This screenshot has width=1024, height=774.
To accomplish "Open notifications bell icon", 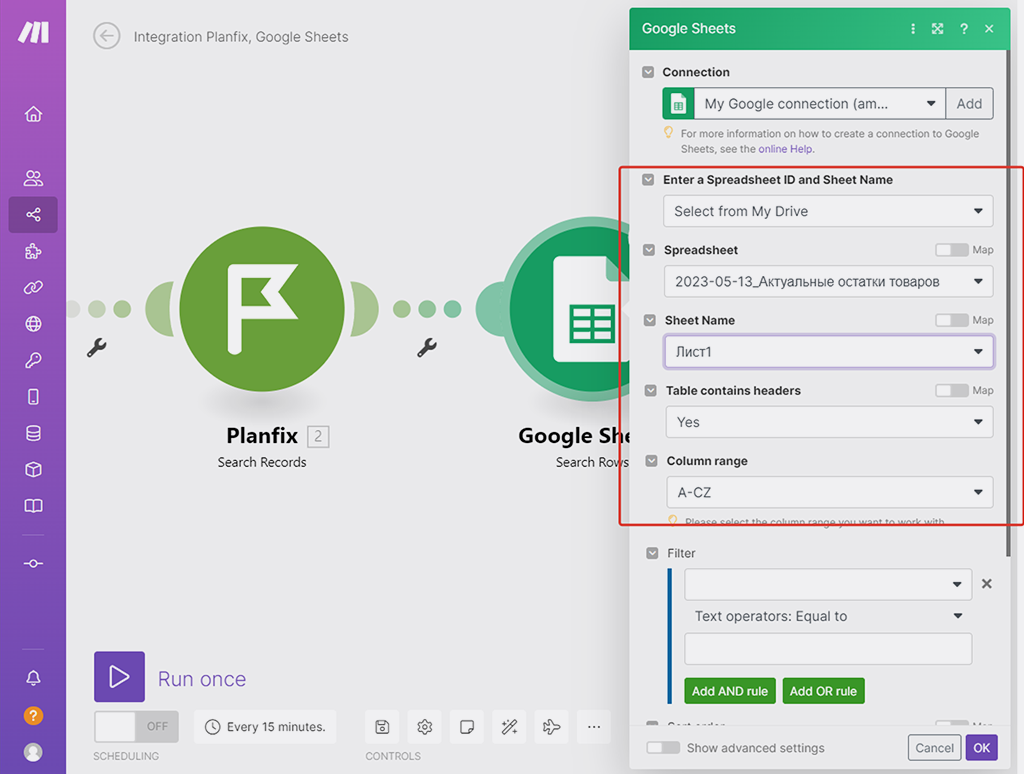I will [x=33, y=678].
